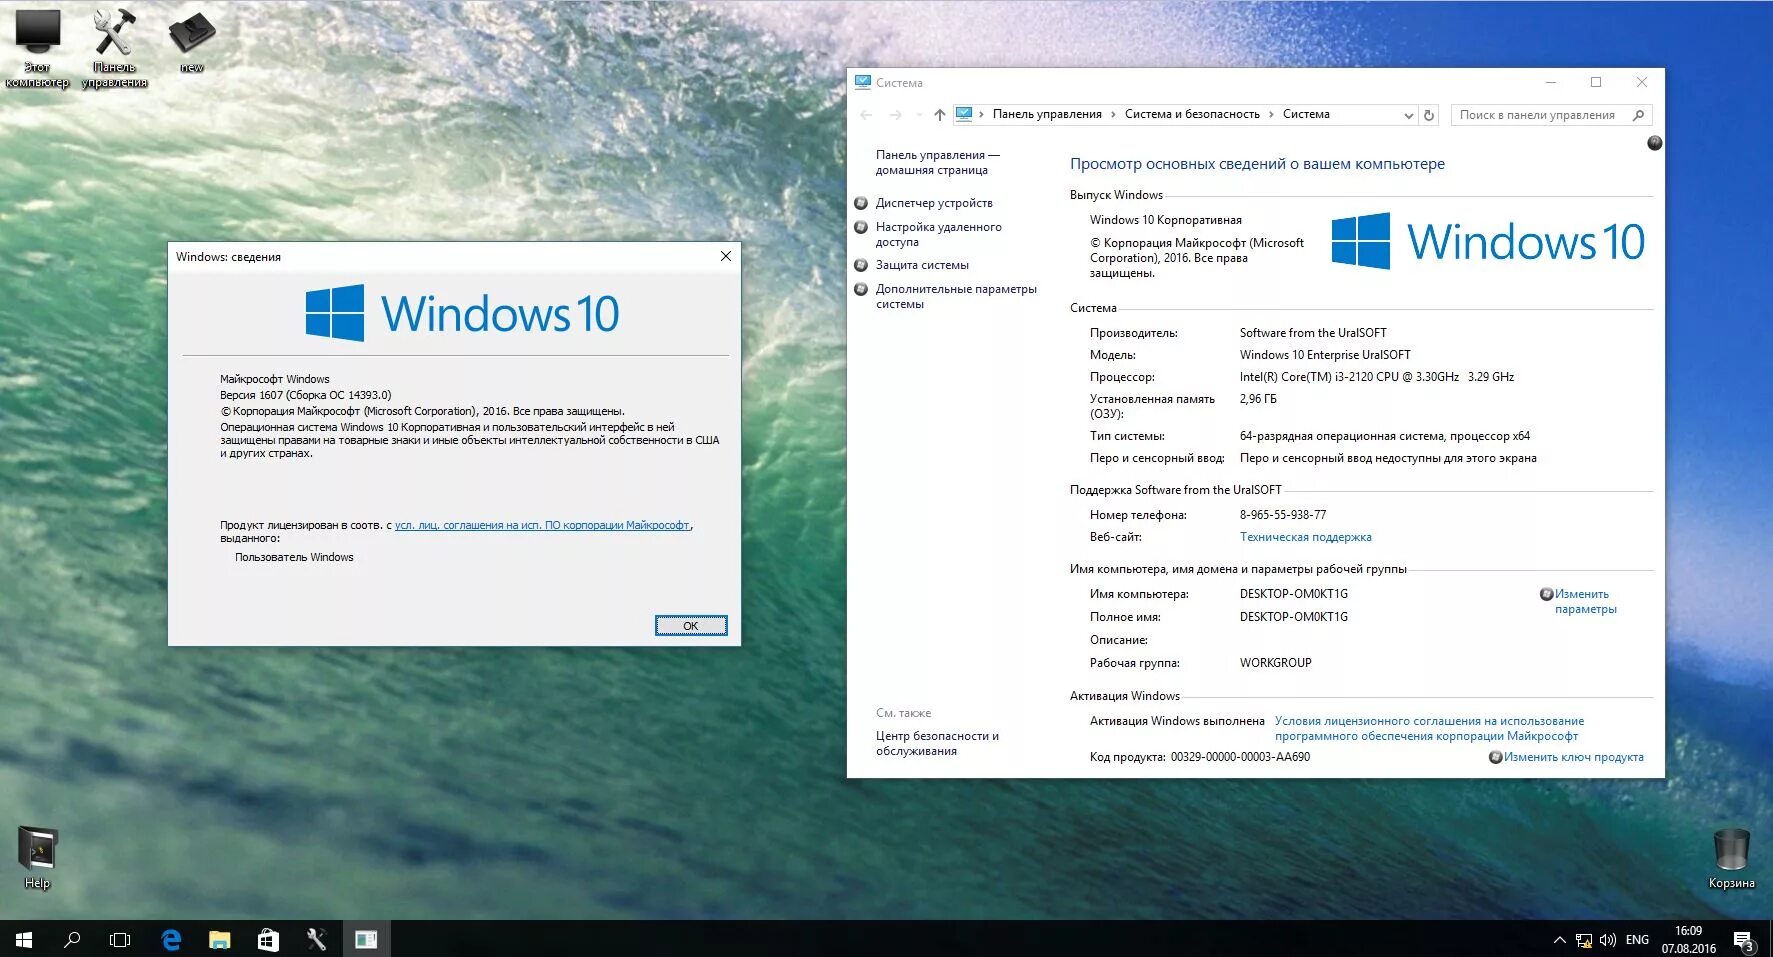Show hidden tray icons chevron

click(1559, 940)
